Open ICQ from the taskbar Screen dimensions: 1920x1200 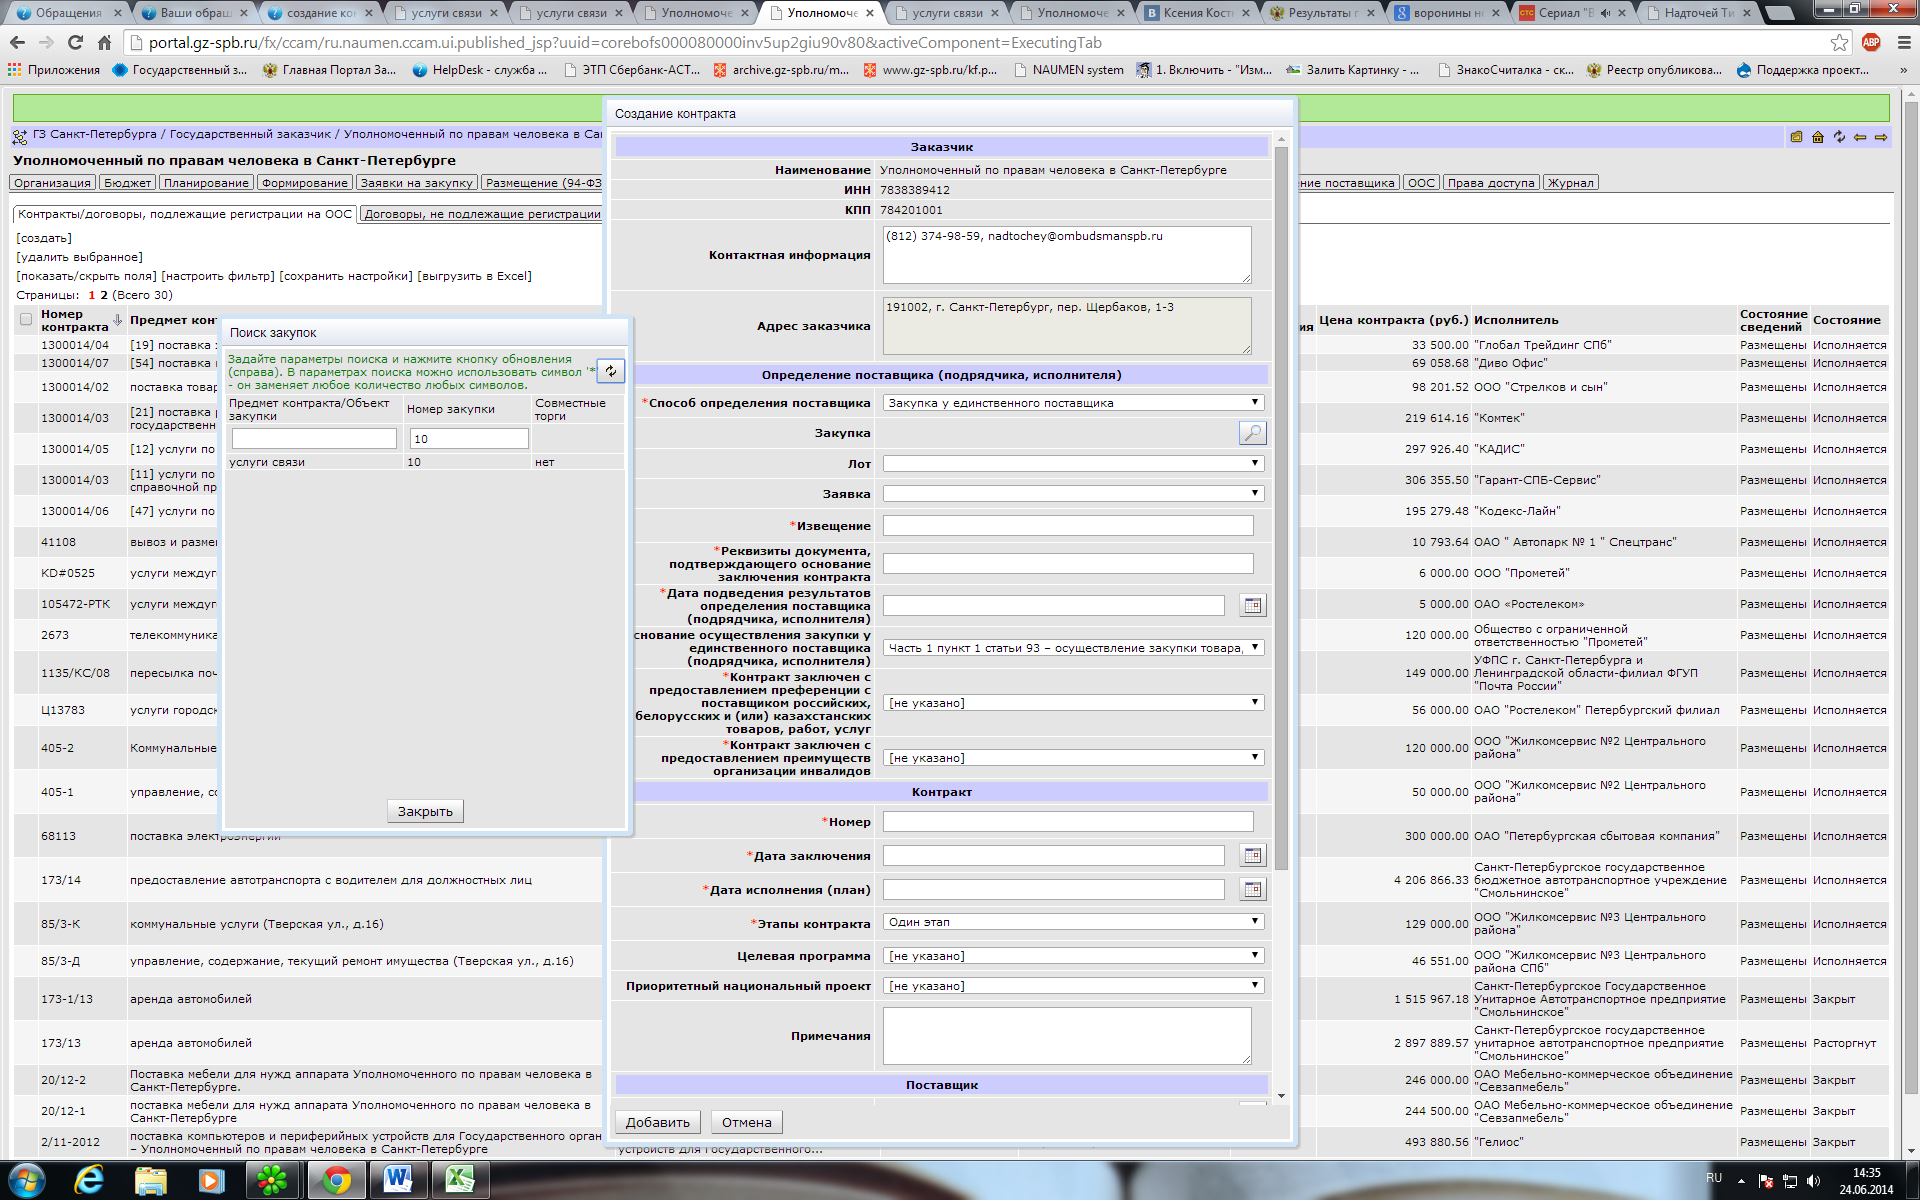[272, 1181]
